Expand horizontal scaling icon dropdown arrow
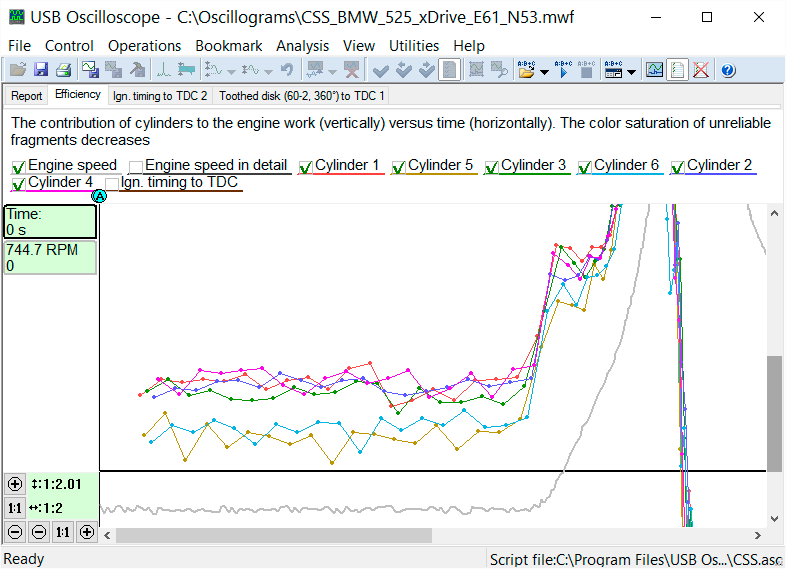Image resolution: width=786 pixels, height=569 pixels. tap(268, 72)
